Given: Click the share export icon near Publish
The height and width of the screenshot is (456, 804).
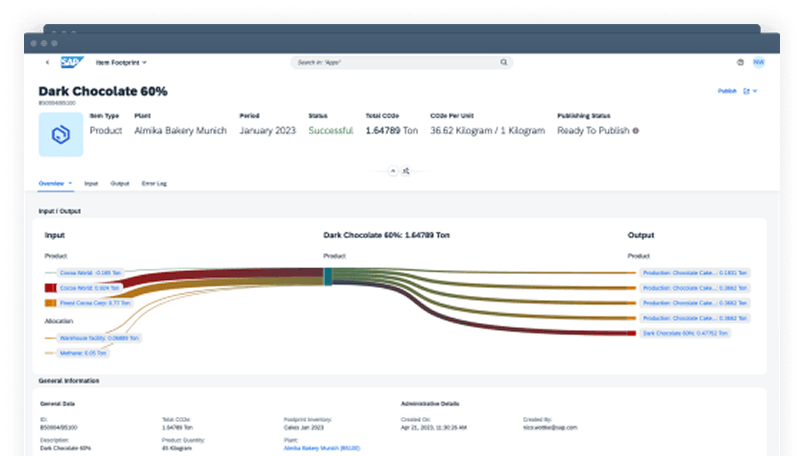Looking at the screenshot, I should 746,91.
